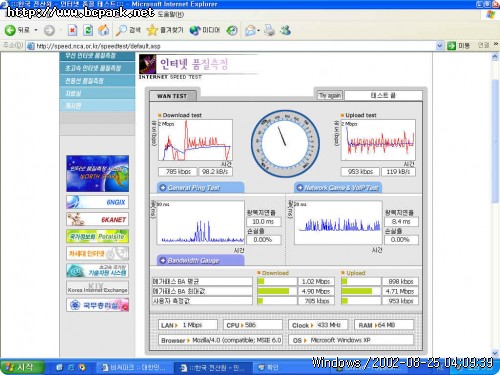The height and width of the screenshot is (375, 500).
Task: Expand the Network Game & VoIP Test section
Action: pyautogui.click(x=338, y=188)
